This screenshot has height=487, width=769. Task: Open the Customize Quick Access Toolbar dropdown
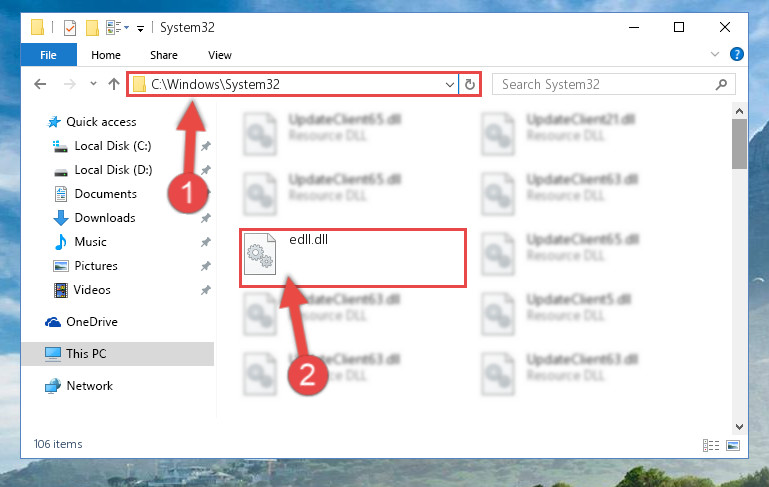pyautogui.click(x=140, y=28)
